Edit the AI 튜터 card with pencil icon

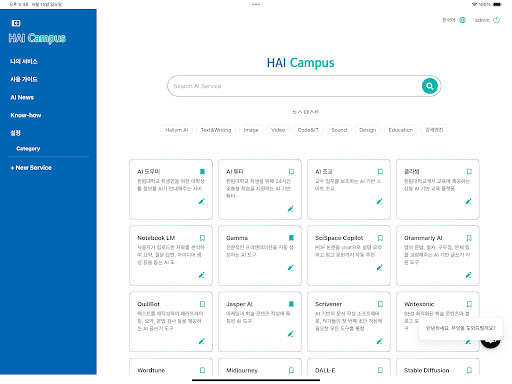[291, 209]
